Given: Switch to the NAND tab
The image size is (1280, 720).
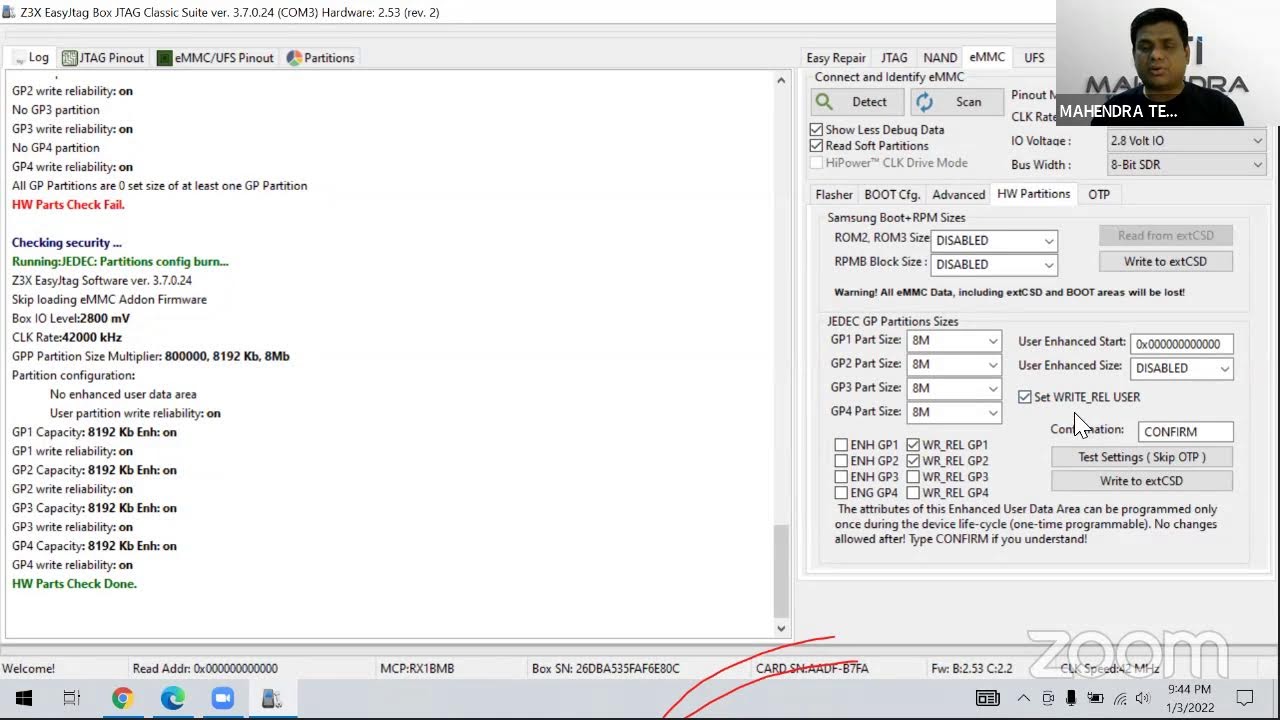Looking at the screenshot, I should point(940,58).
